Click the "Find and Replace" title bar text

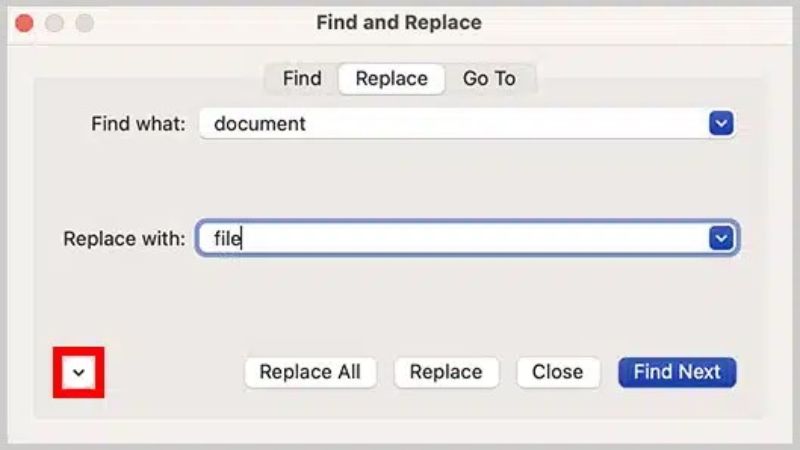pos(399,22)
